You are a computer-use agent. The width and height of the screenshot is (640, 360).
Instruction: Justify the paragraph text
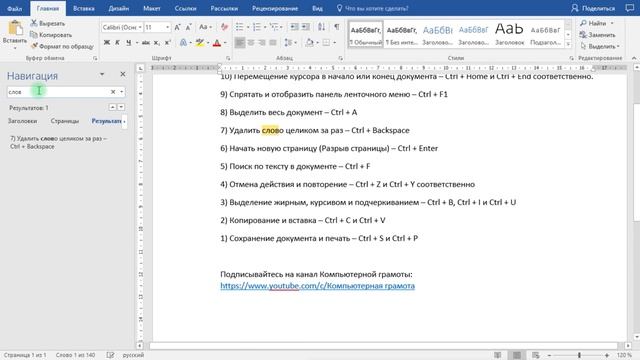273,42
